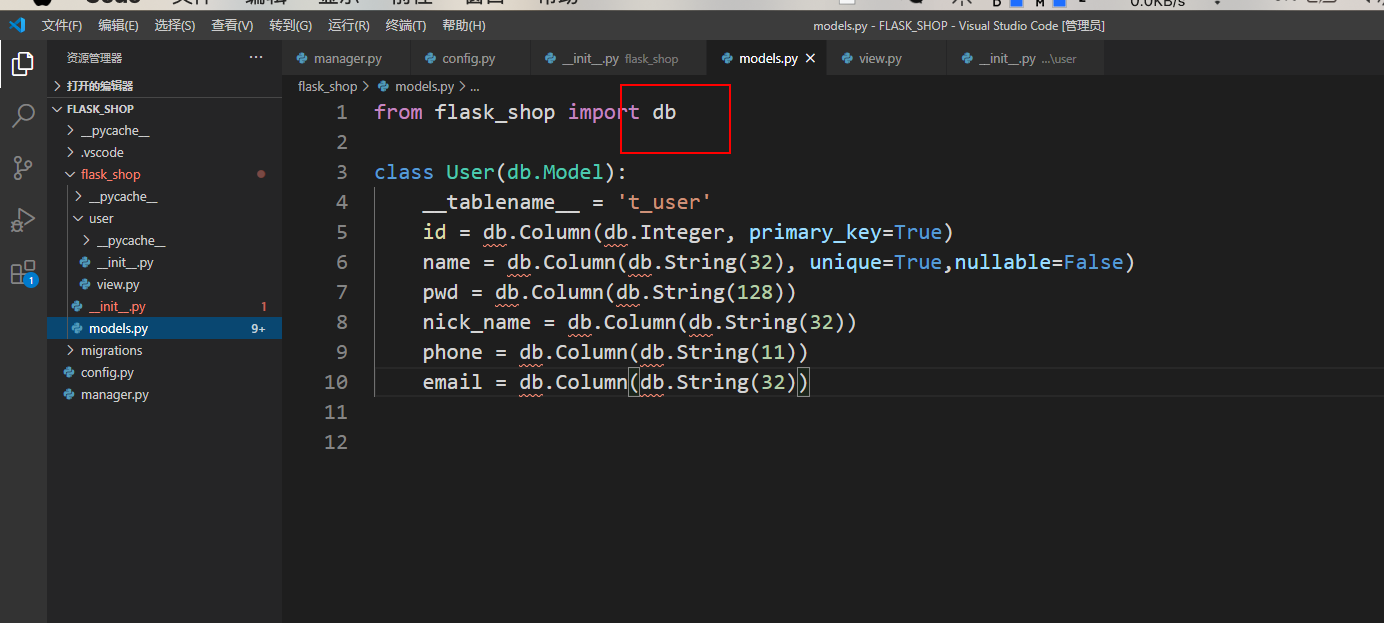The image size is (1384, 623).
Task: Click 'User' class name in line 3
Action: point(470,172)
